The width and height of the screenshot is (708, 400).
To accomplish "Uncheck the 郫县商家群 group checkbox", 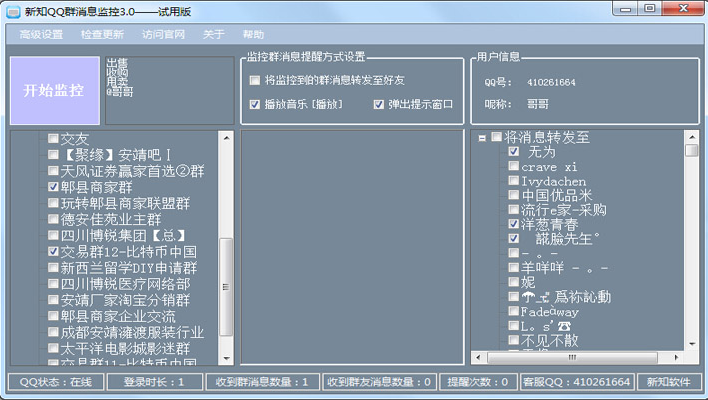I will point(53,187).
